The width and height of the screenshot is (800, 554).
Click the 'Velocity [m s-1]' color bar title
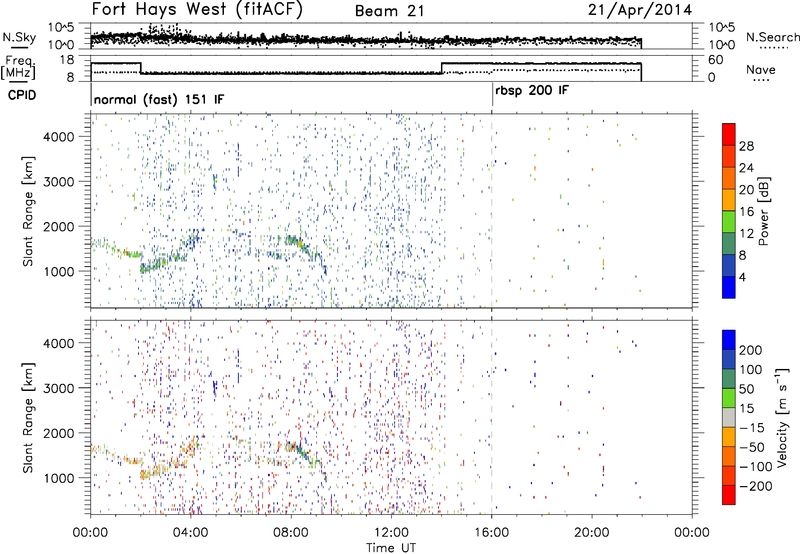pos(782,417)
